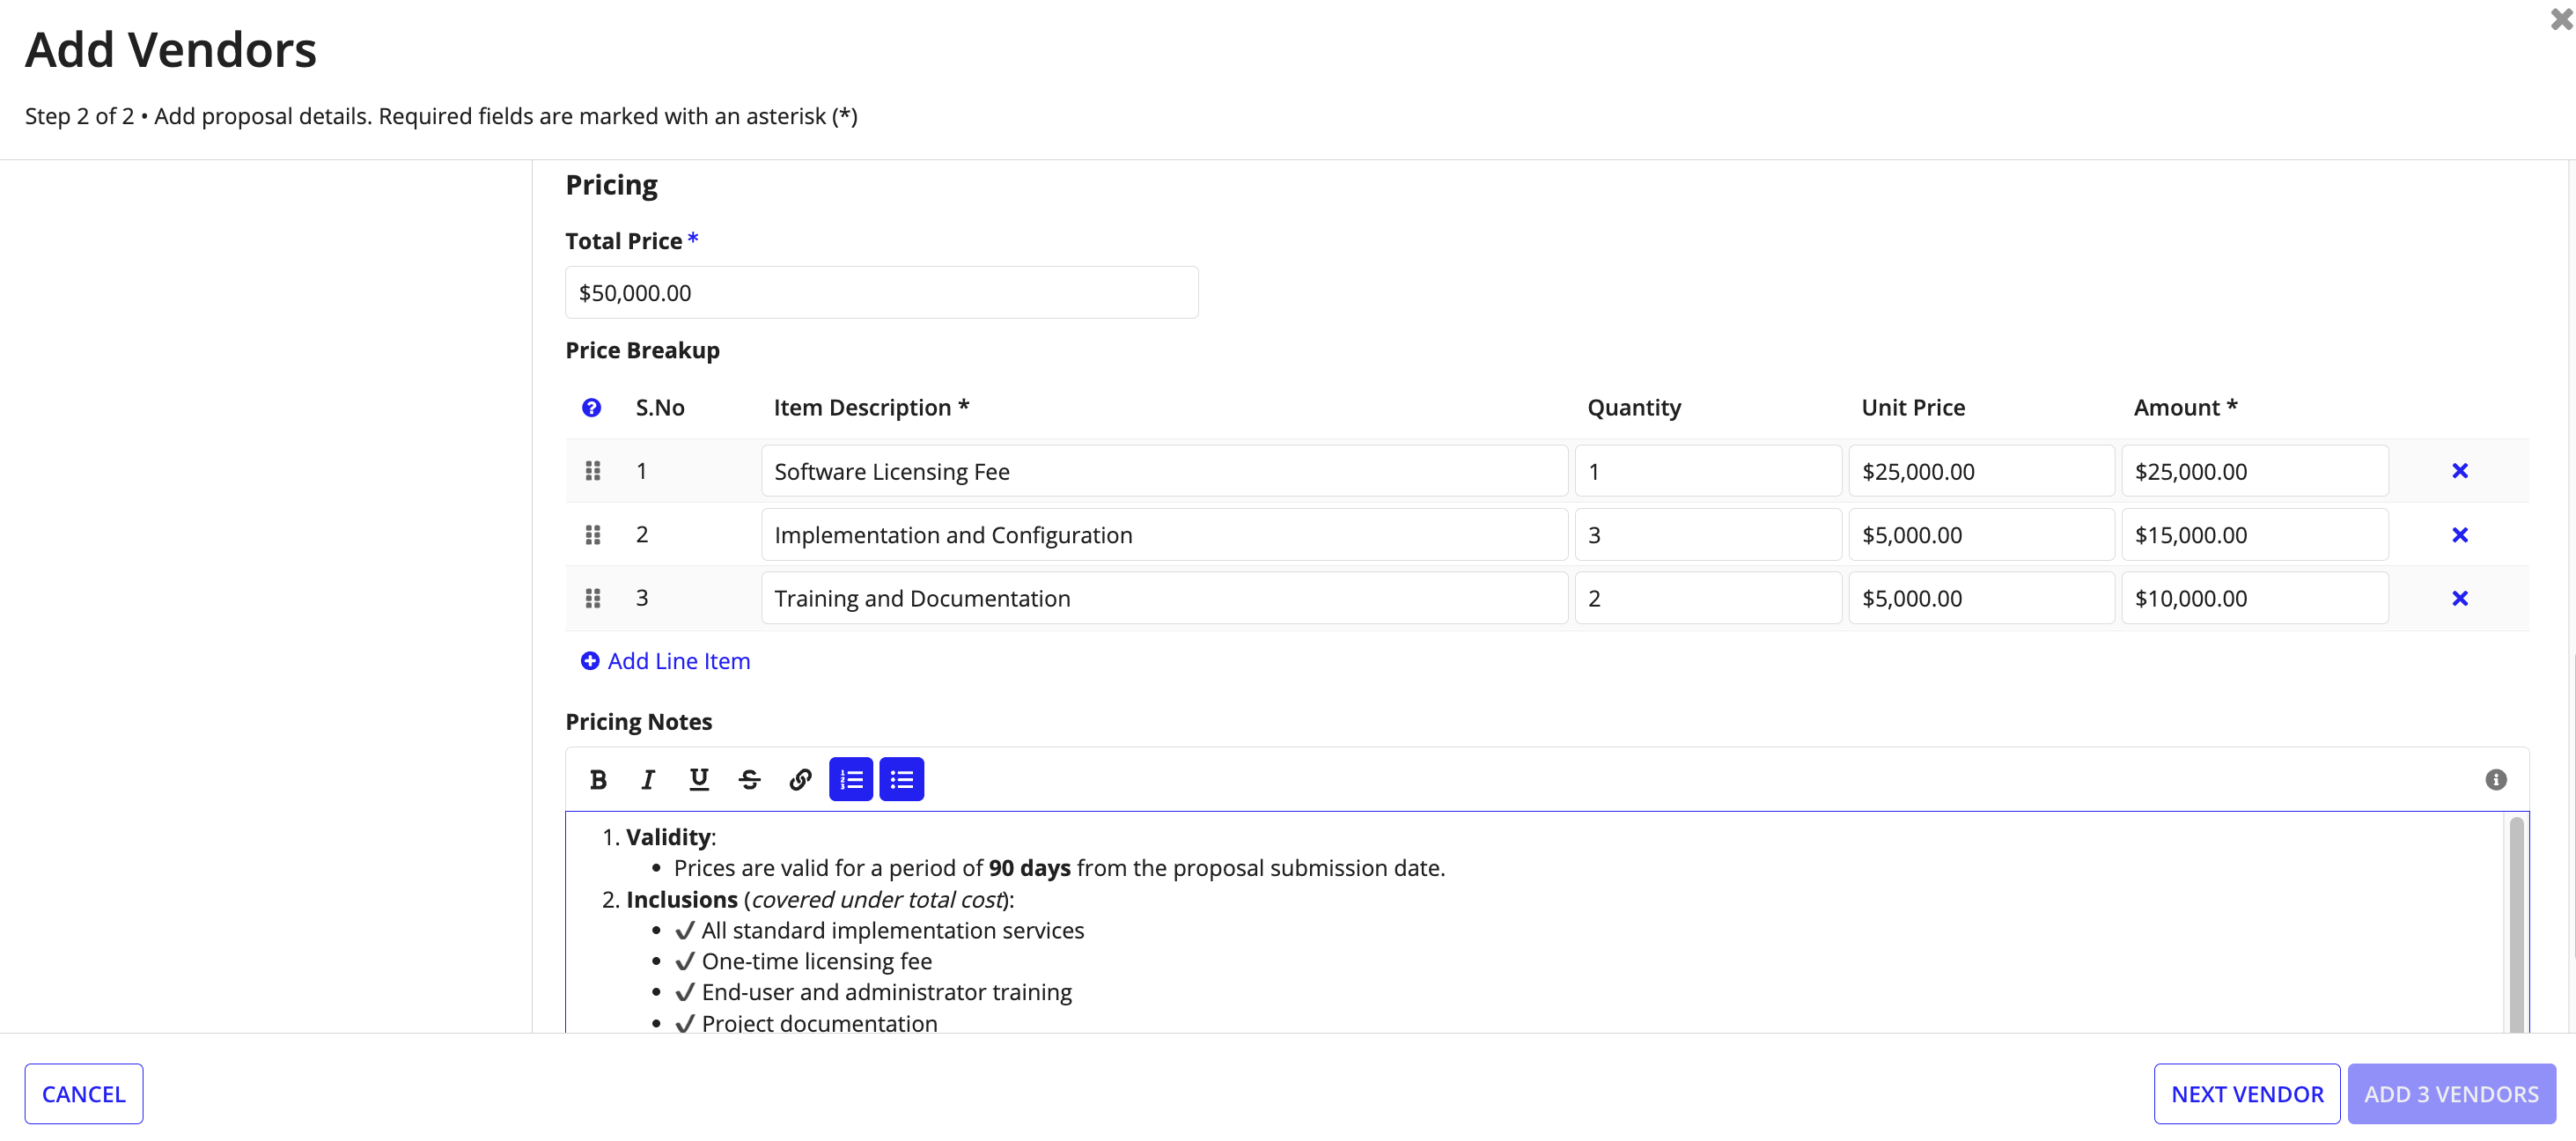Edit the $10,000.00 amount field
Screen dimensions: 2576x1141
(x=2254, y=598)
